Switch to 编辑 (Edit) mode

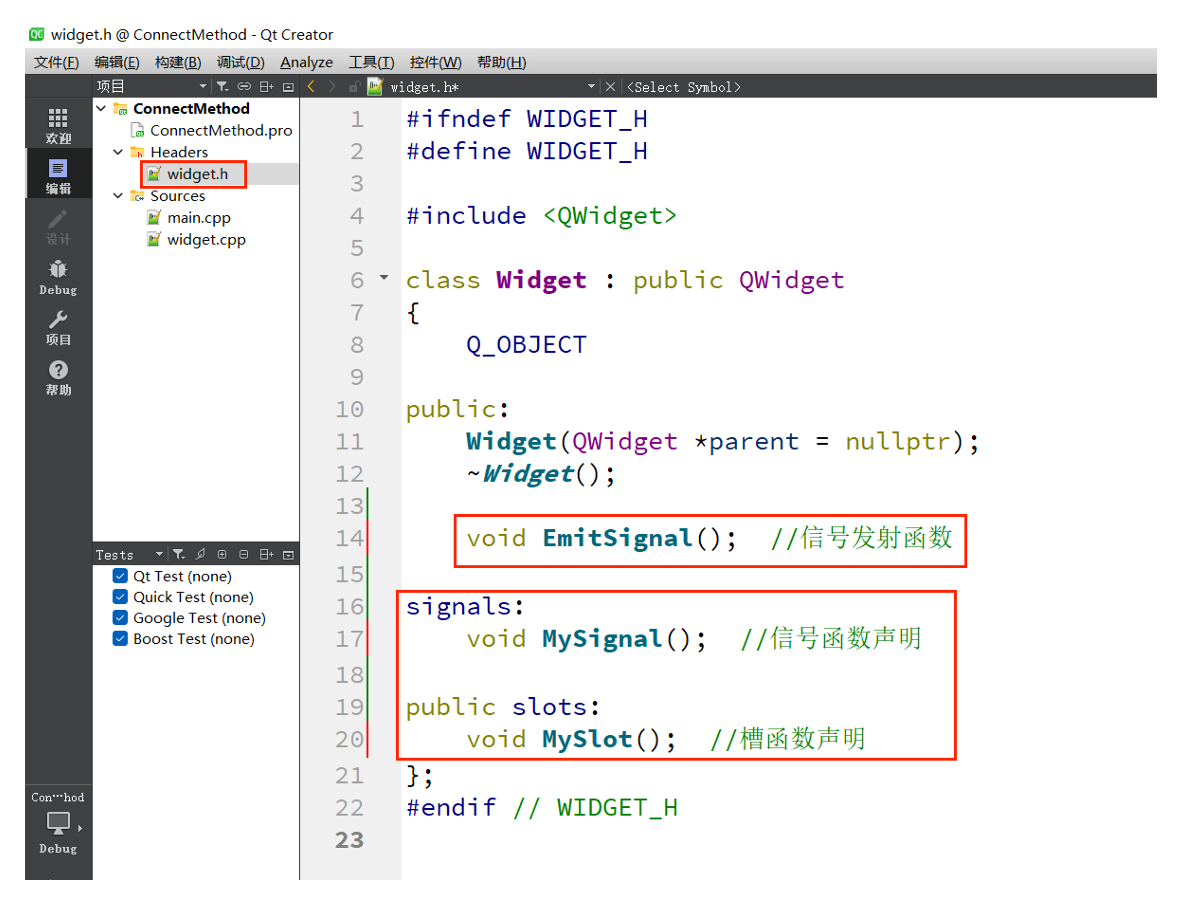[58, 176]
